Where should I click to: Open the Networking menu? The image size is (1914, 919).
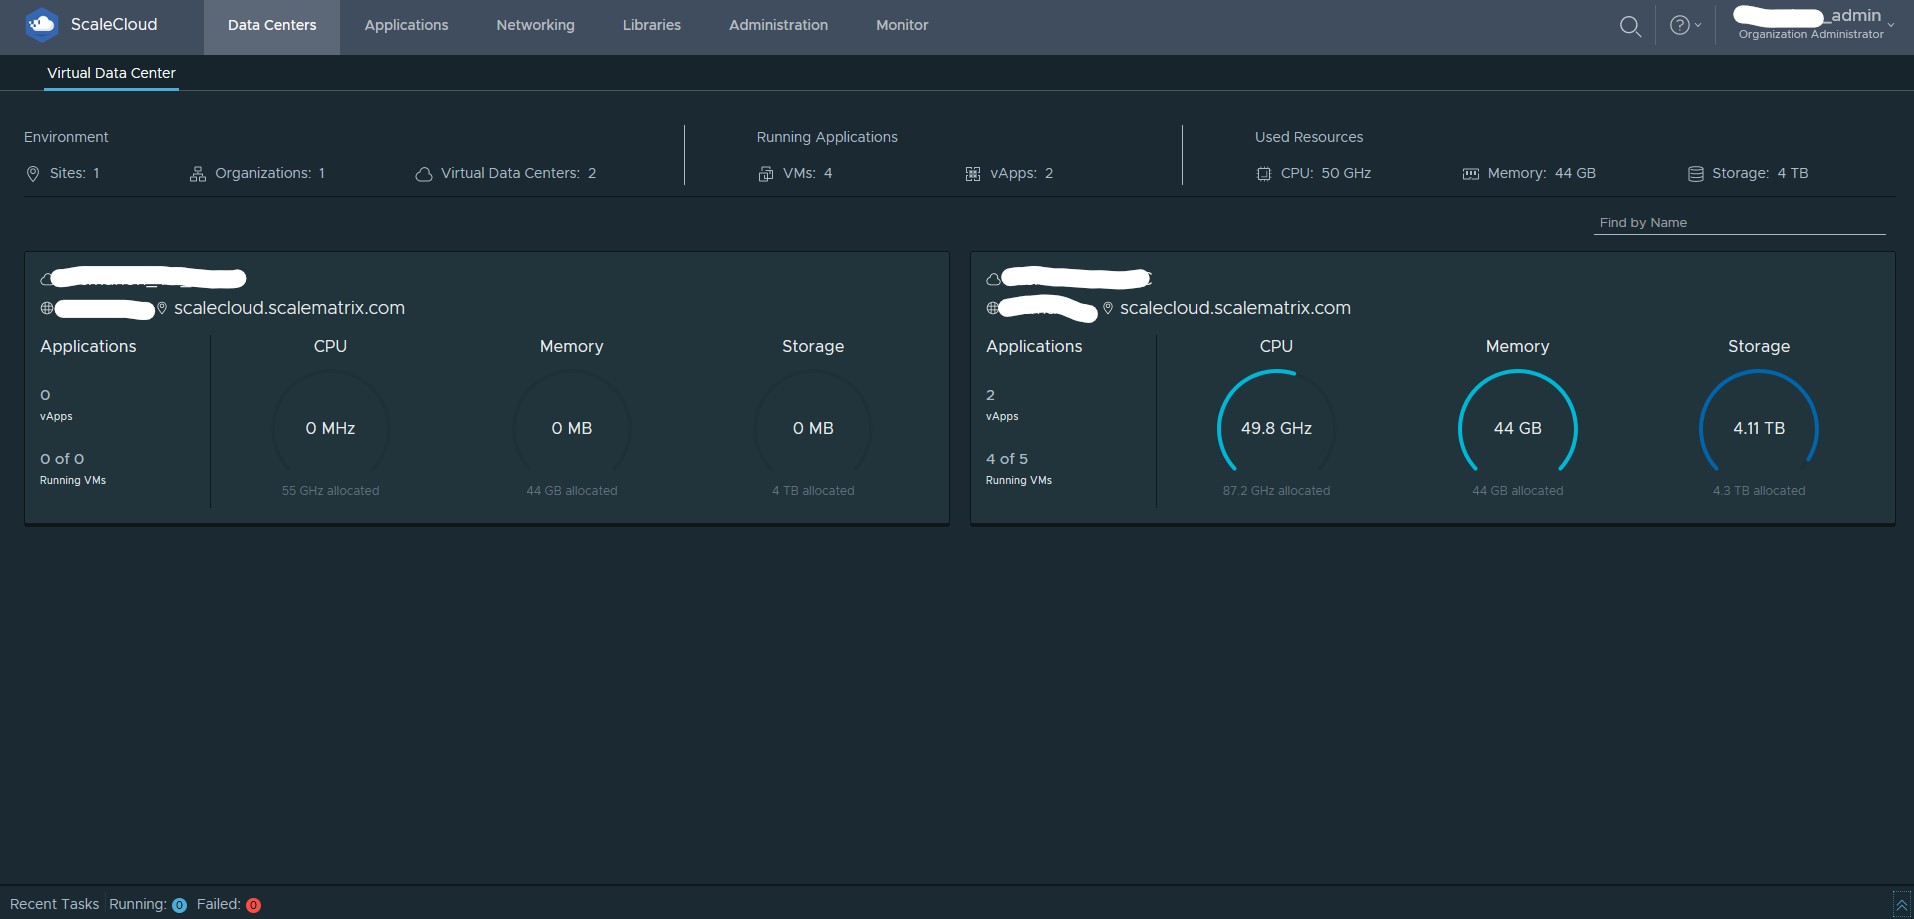pyautogui.click(x=535, y=26)
